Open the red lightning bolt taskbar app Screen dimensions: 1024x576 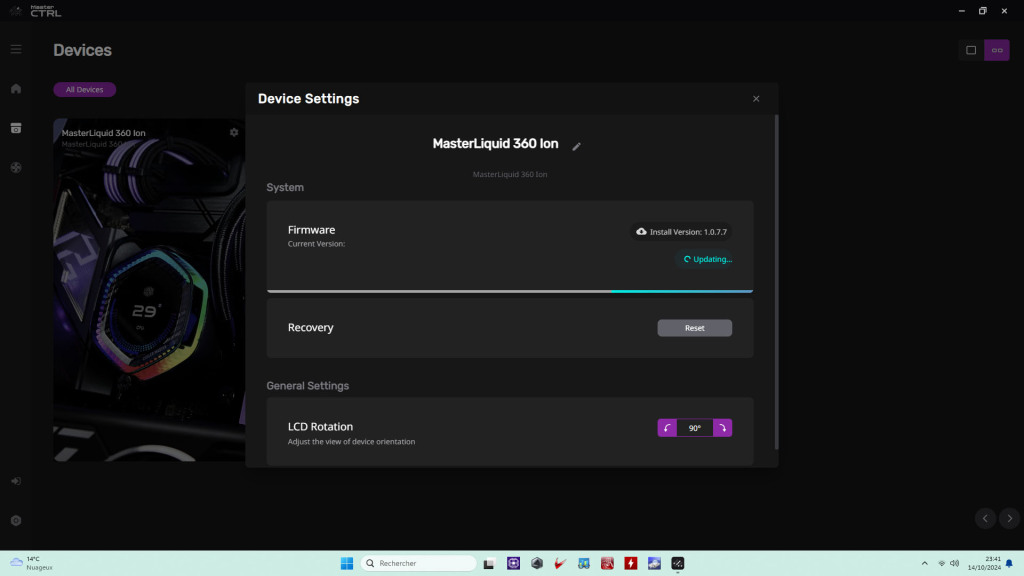(x=631, y=563)
